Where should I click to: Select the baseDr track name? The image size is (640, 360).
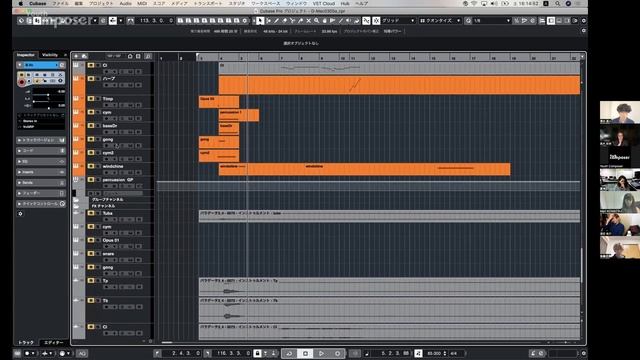(110, 126)
